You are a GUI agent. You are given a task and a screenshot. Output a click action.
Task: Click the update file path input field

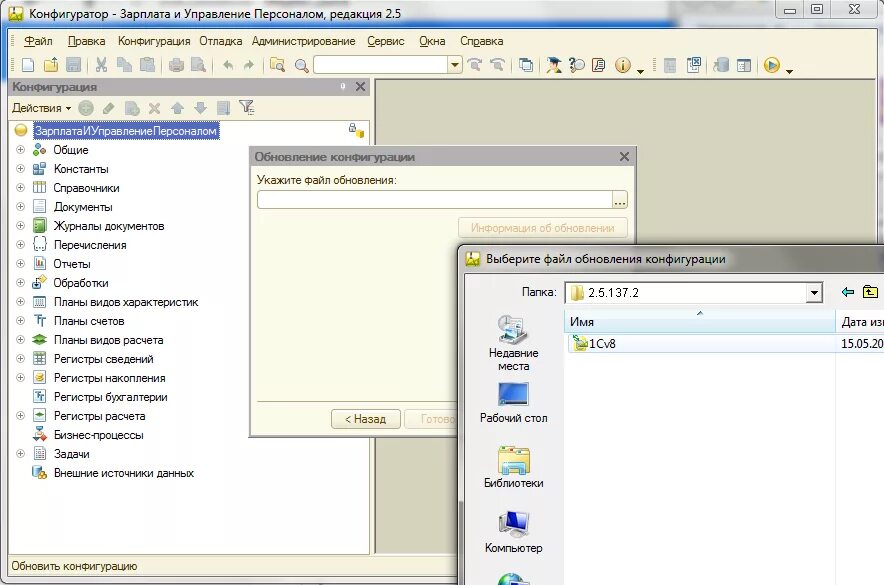point(435,200)
